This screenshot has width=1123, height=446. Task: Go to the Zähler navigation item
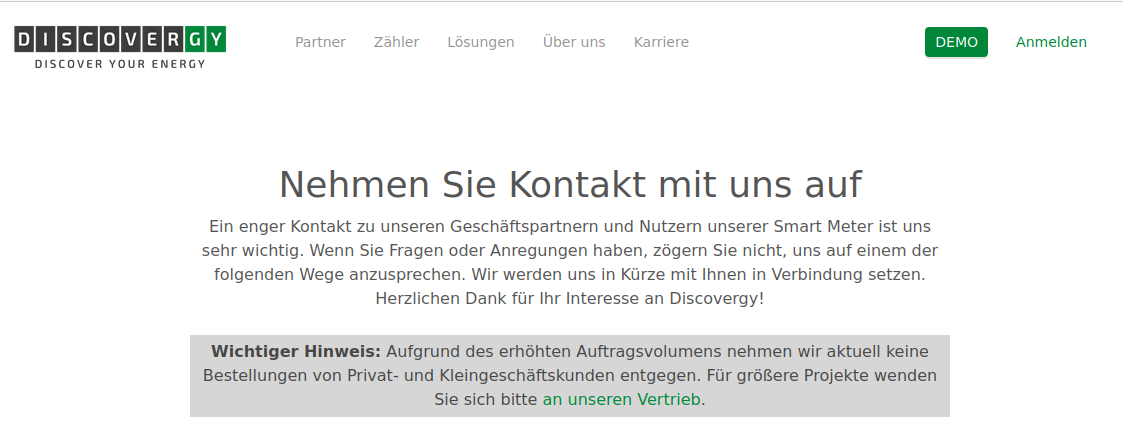click(396, 42)
